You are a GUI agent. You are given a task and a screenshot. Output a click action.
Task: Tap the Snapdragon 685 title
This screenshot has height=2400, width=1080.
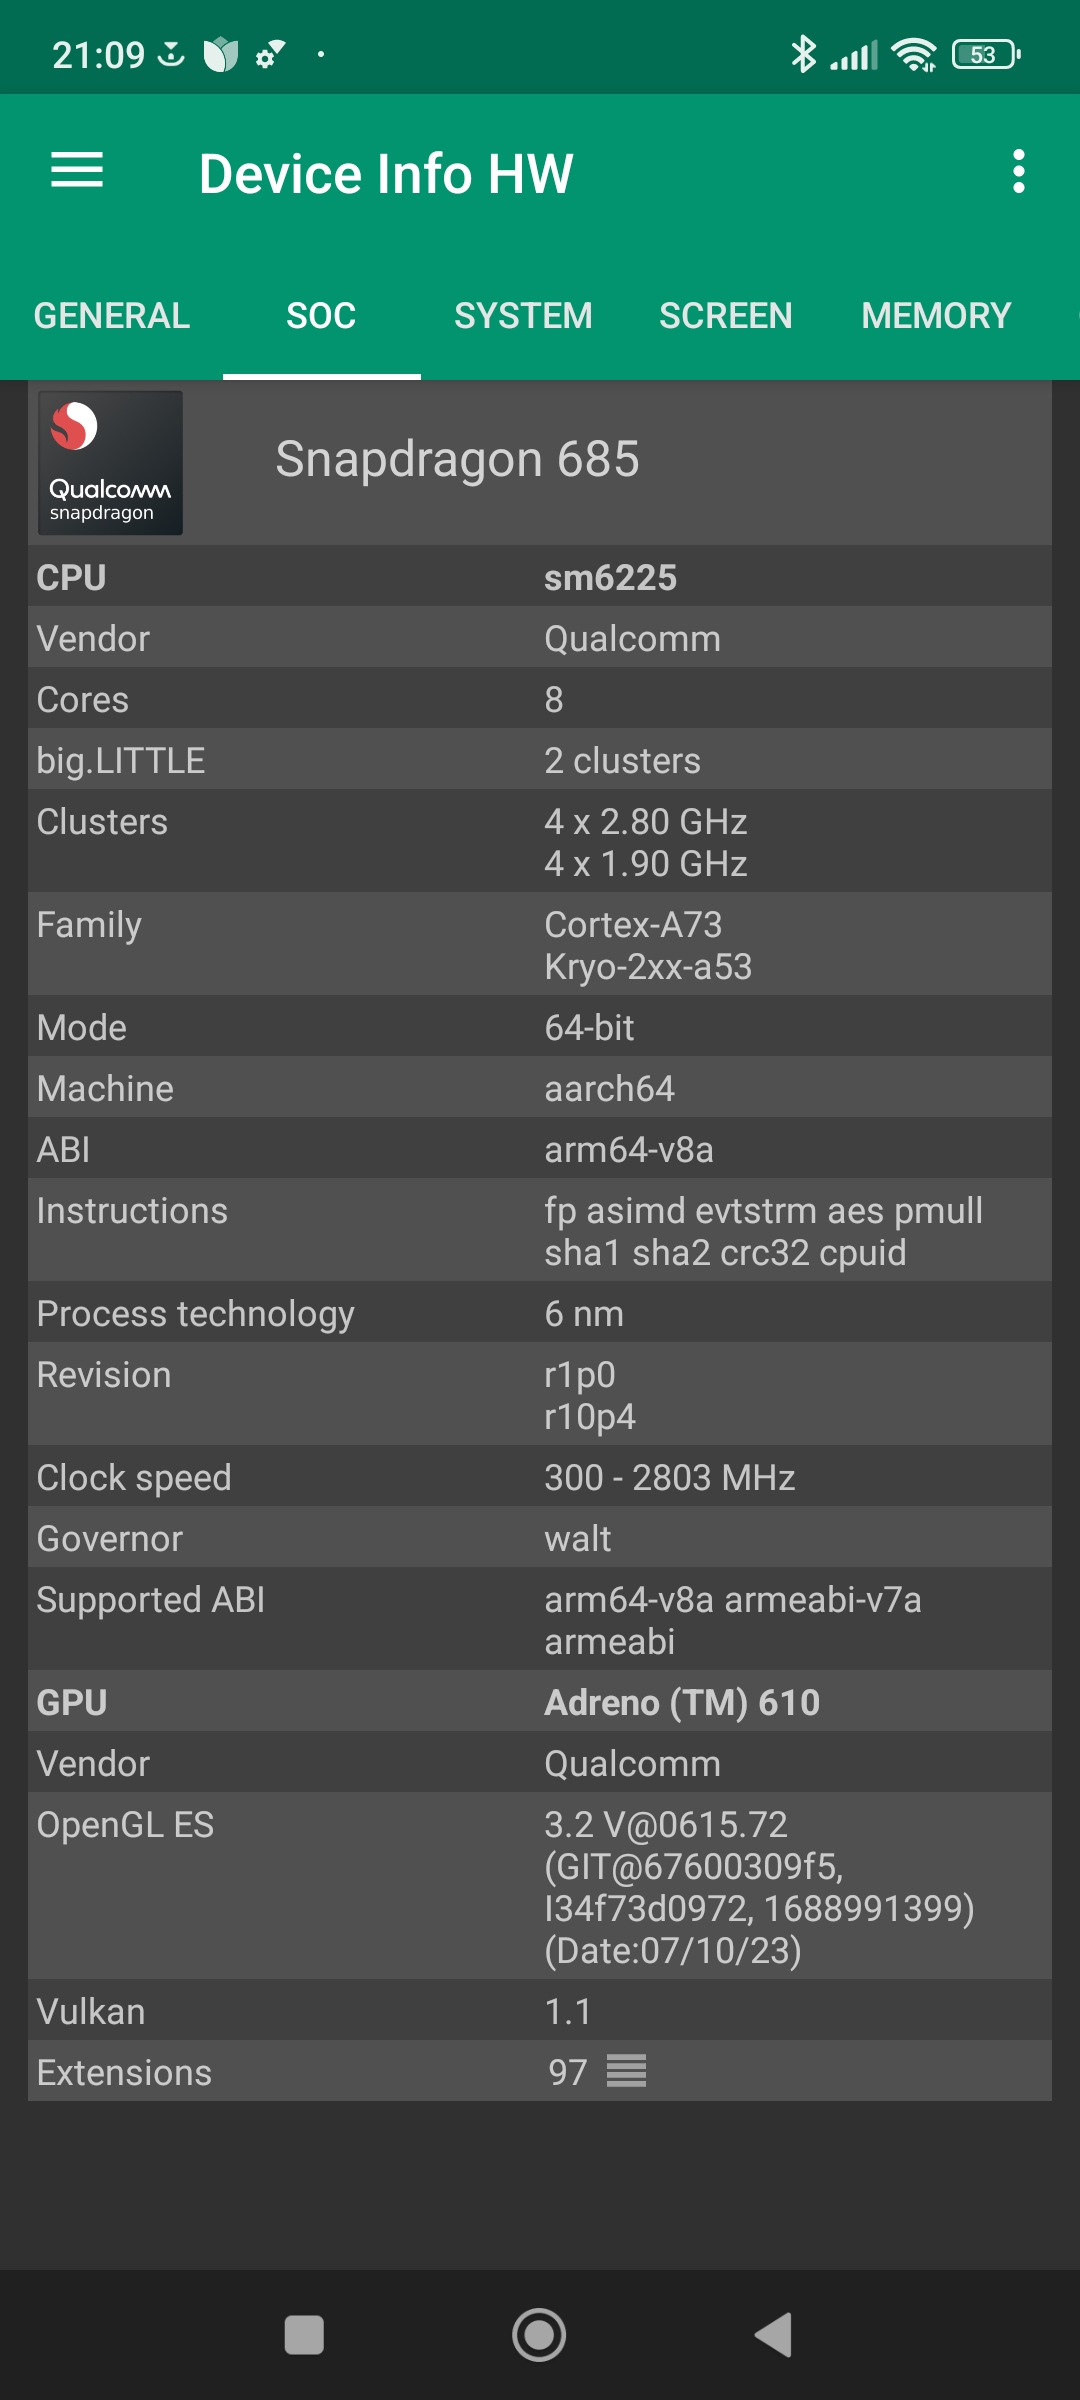[x=457, y=460]
